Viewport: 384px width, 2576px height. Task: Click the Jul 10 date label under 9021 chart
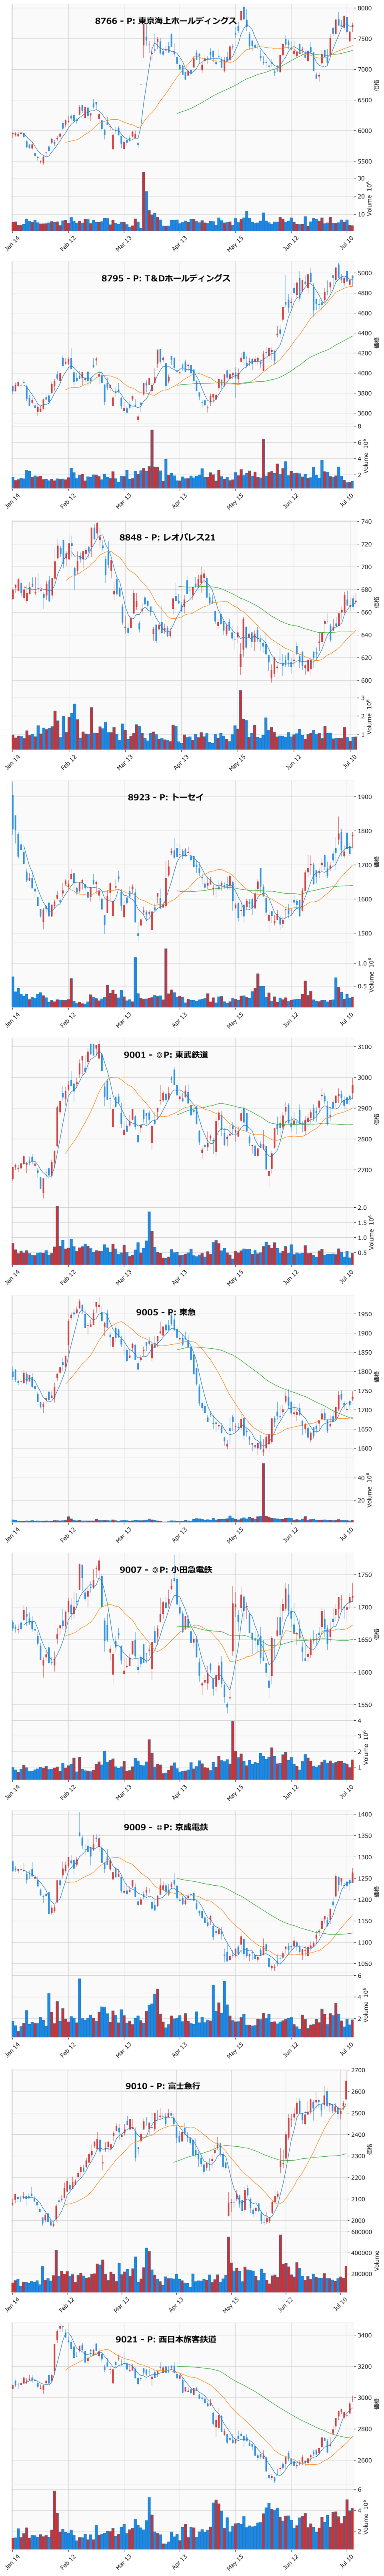pyautogui.click(x=348, y=2565)
